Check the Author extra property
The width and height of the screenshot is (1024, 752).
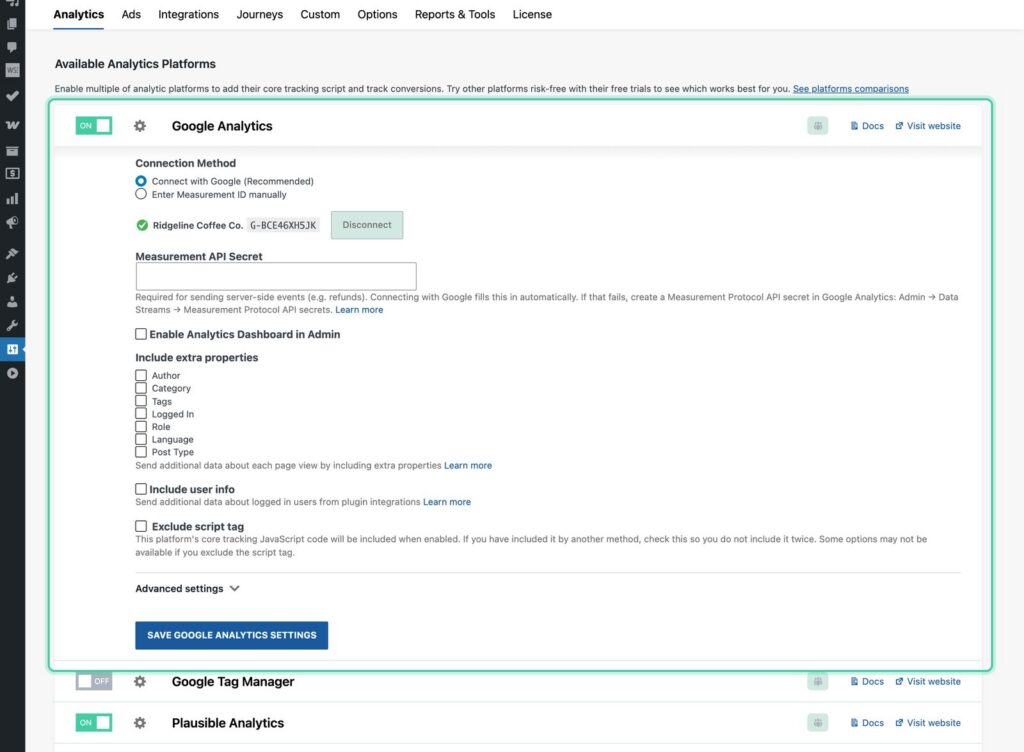pyautogui.click(x=141, y=375)
